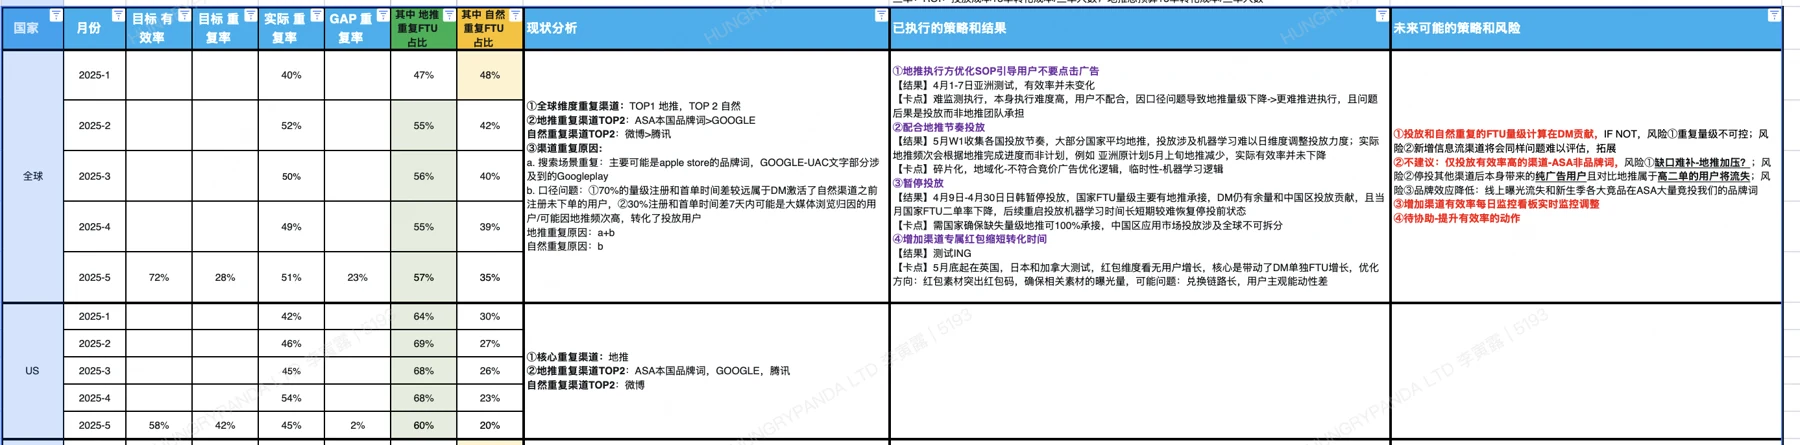Open filter icon on GAP重复率 column
This screenshot has height=445, width=1800.
382,15
